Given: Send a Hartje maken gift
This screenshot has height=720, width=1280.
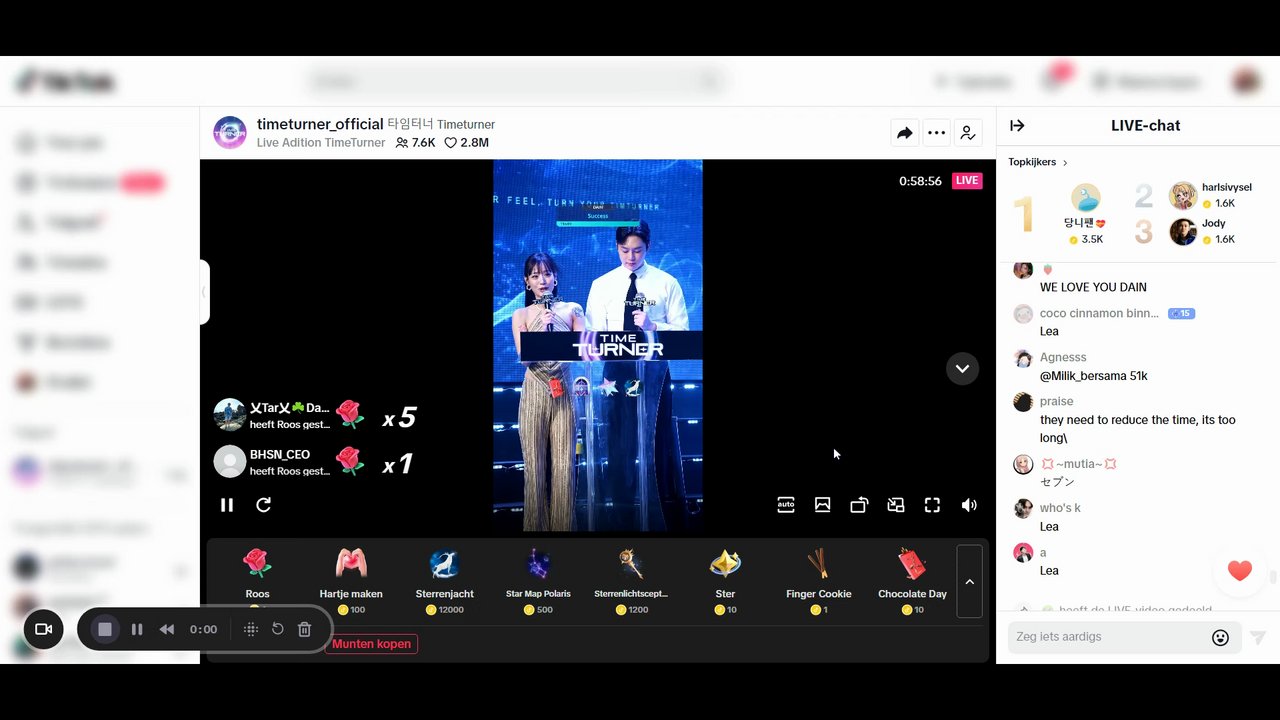Looking at the screenshot, I should 351,579.
